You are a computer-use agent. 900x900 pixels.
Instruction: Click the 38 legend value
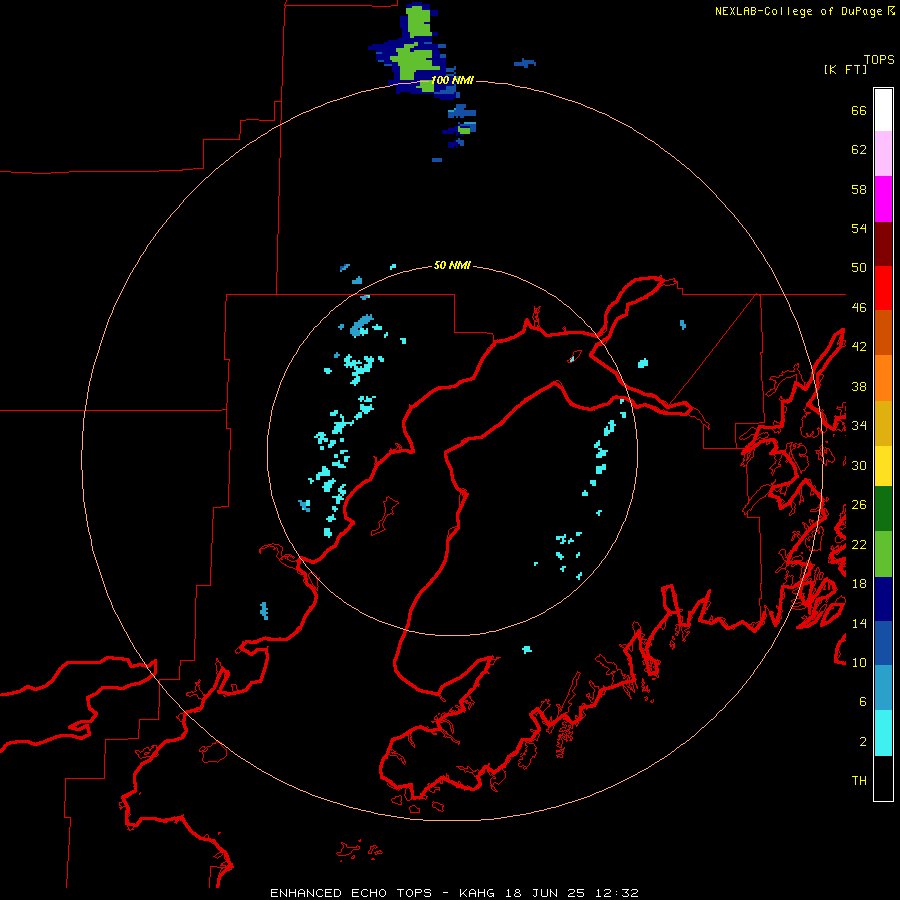click(x=859, y=386)
